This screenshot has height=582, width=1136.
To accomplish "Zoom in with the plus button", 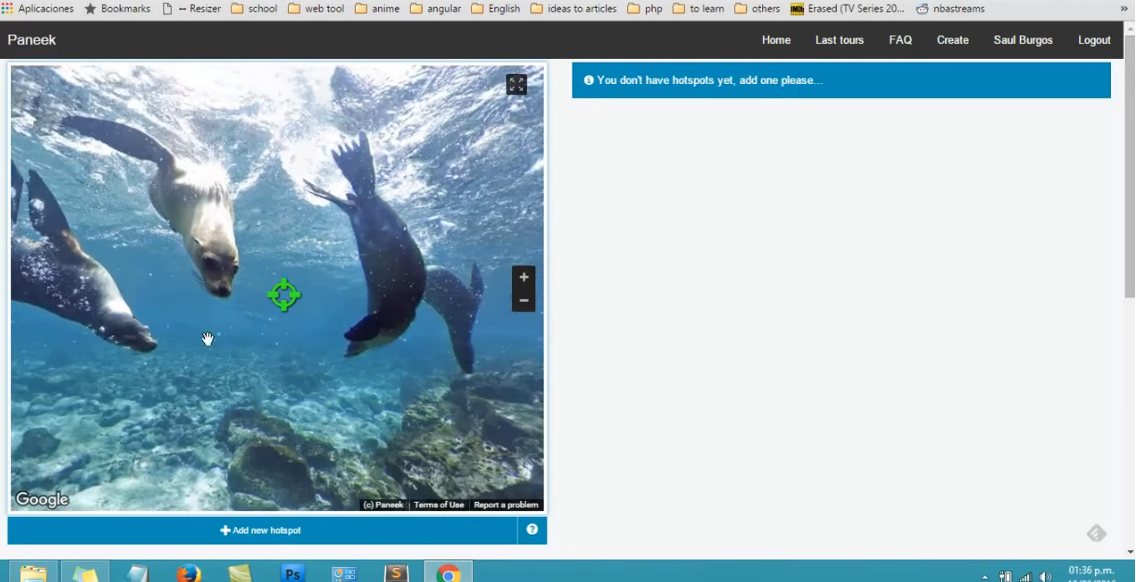I will (523, 277).
